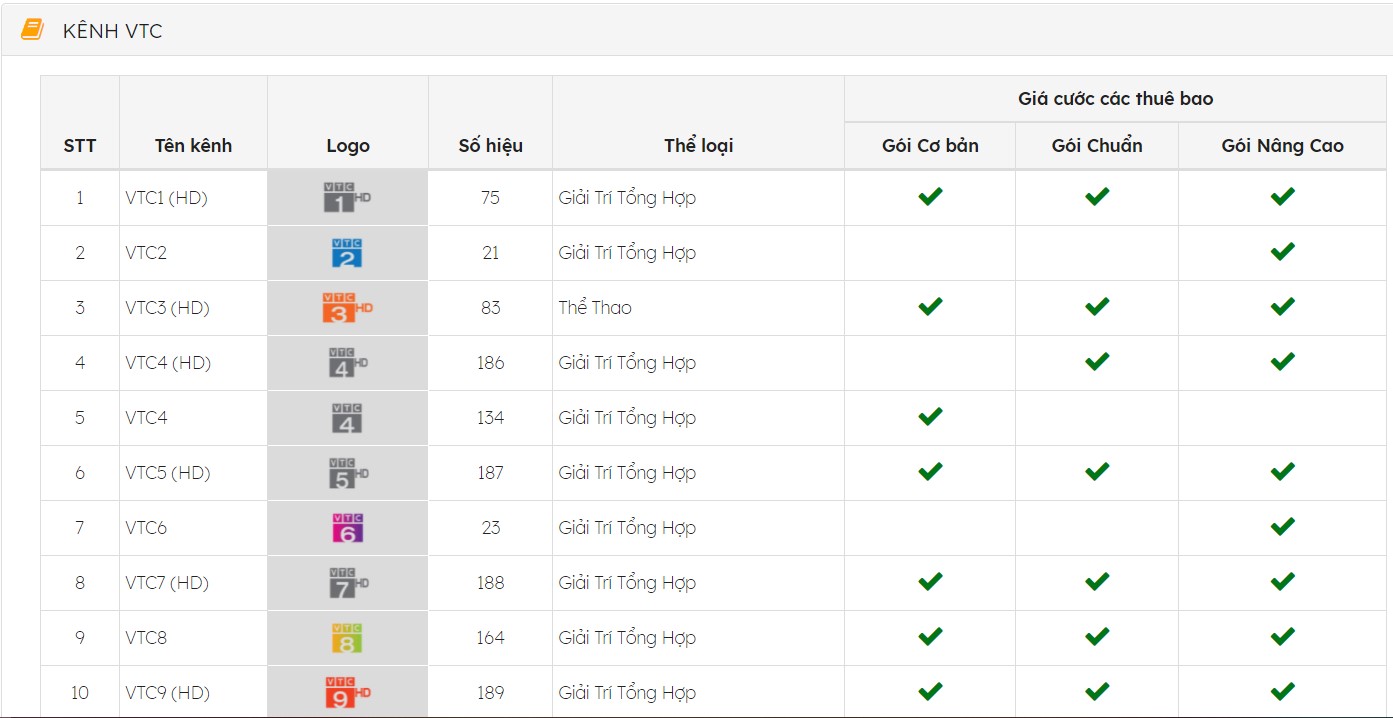
Task: Select the VTC9 (HD) channel name
Action: click(x=167, y=693)
